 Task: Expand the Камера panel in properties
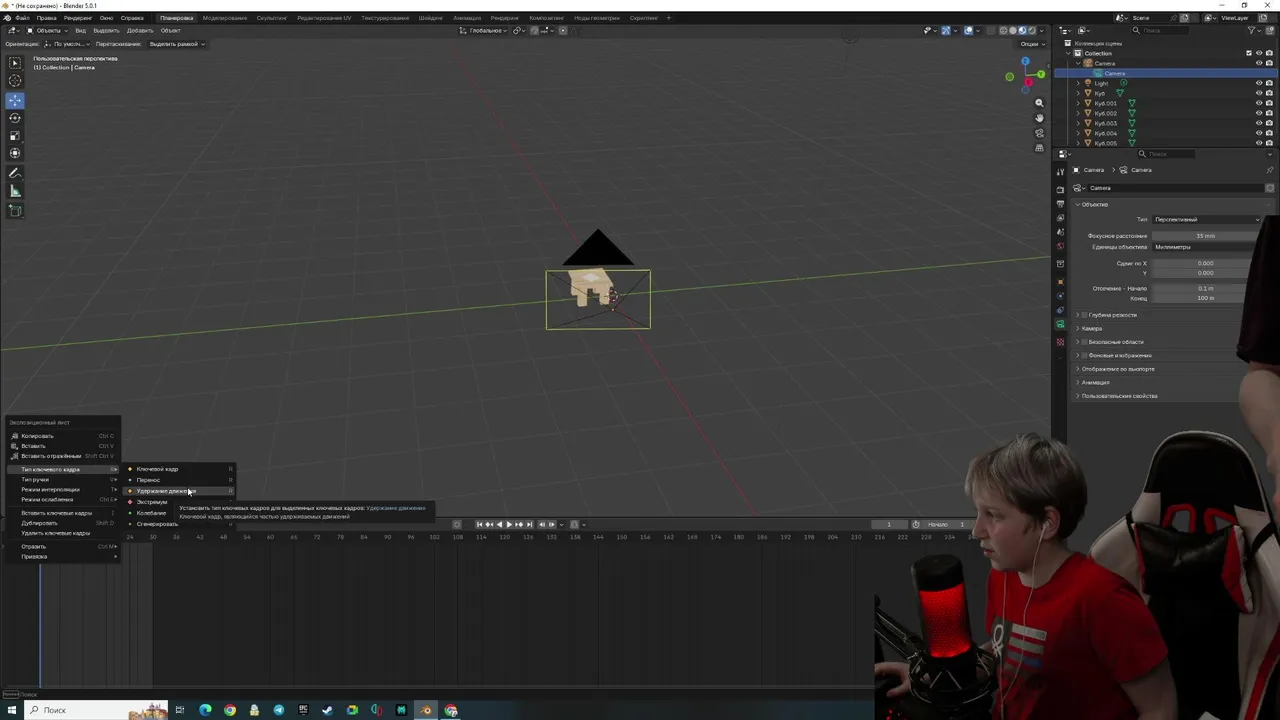click(1091, 328)
